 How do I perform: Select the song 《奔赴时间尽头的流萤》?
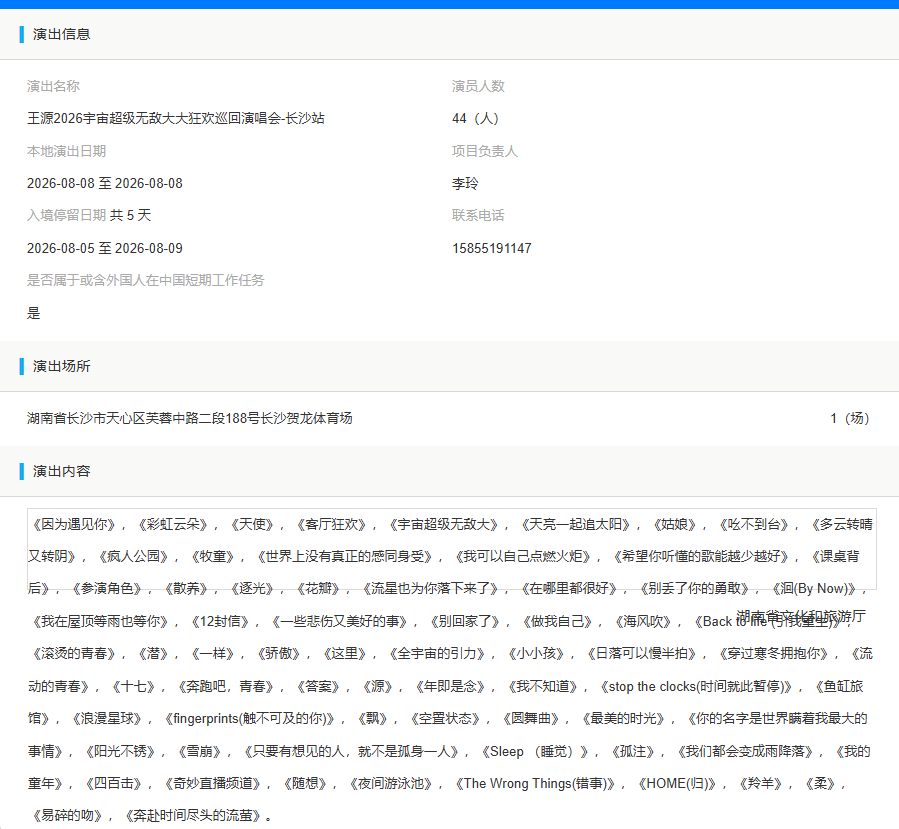click(194, 816)
